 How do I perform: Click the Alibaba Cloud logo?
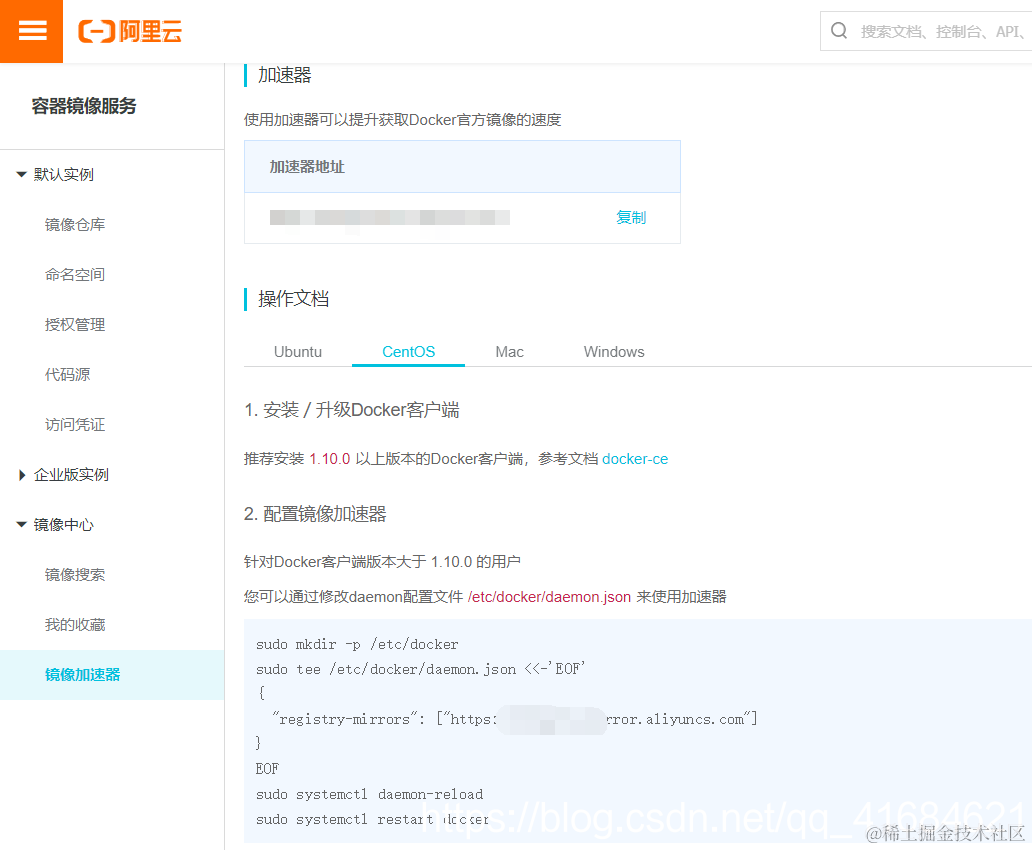tap(130, 31)
